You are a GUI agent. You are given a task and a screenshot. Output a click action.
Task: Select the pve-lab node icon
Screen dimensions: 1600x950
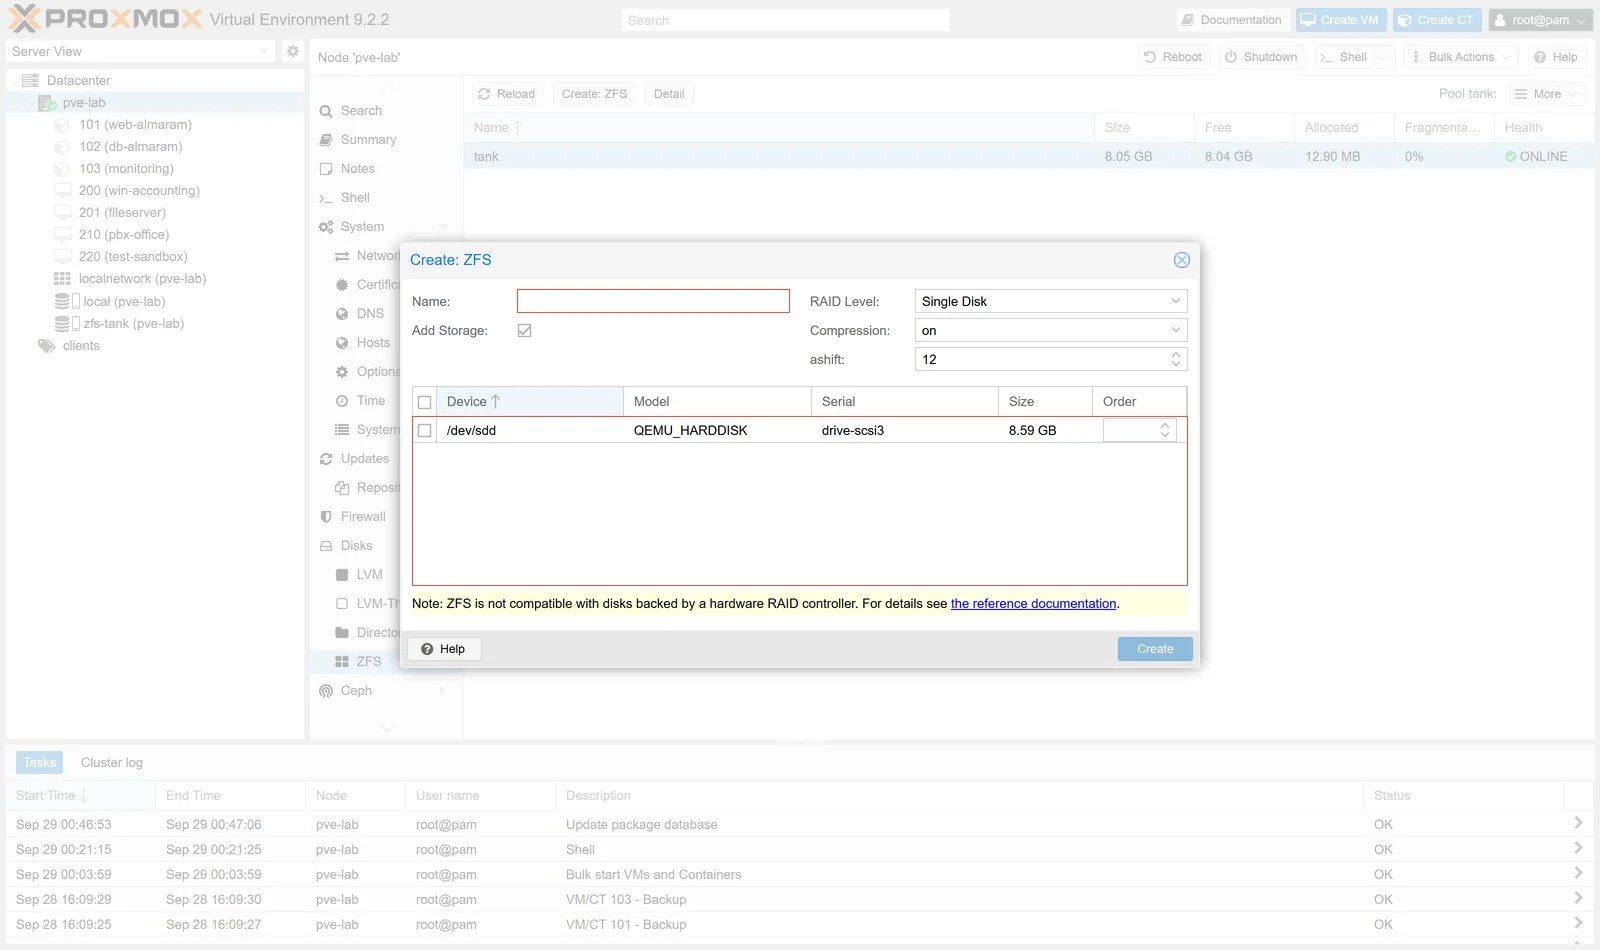point(47,102)
